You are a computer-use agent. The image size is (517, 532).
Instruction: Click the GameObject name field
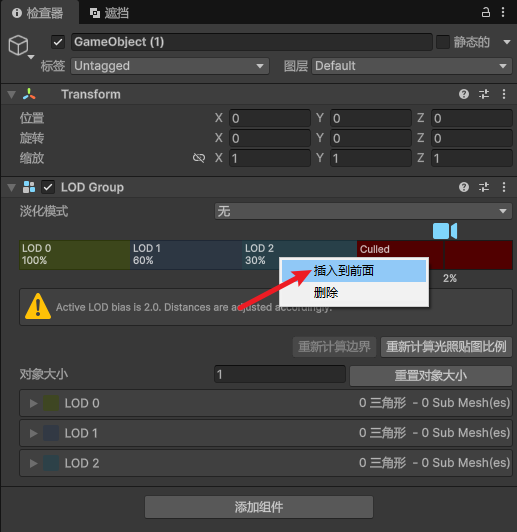pyautogui.click(x=252, y=42)
